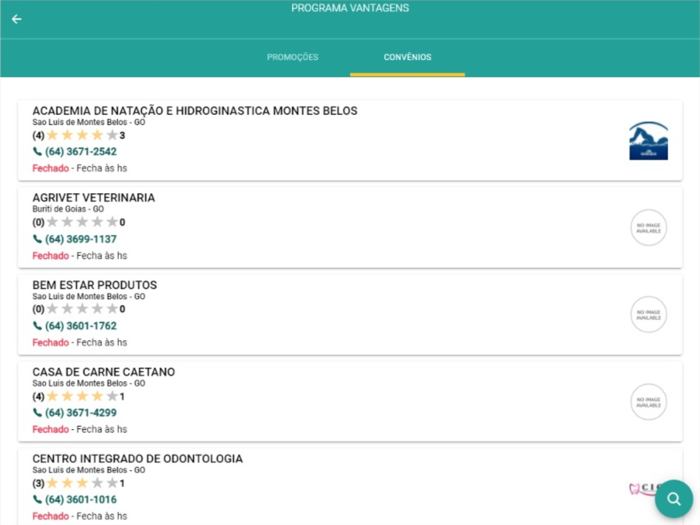The height and width of the screenshot is (525, 700).
Task: Go back using the arrow icon
Action: click(17, 19)
